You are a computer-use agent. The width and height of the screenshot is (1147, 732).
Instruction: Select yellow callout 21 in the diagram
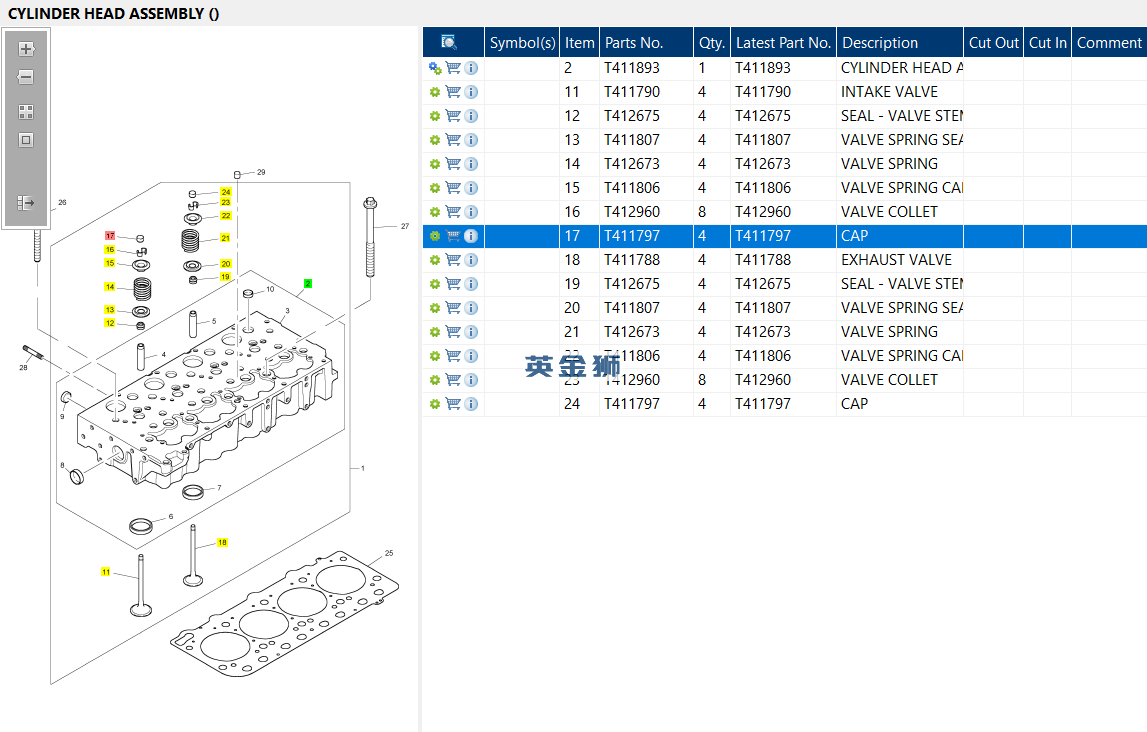[x=226, y=238]
